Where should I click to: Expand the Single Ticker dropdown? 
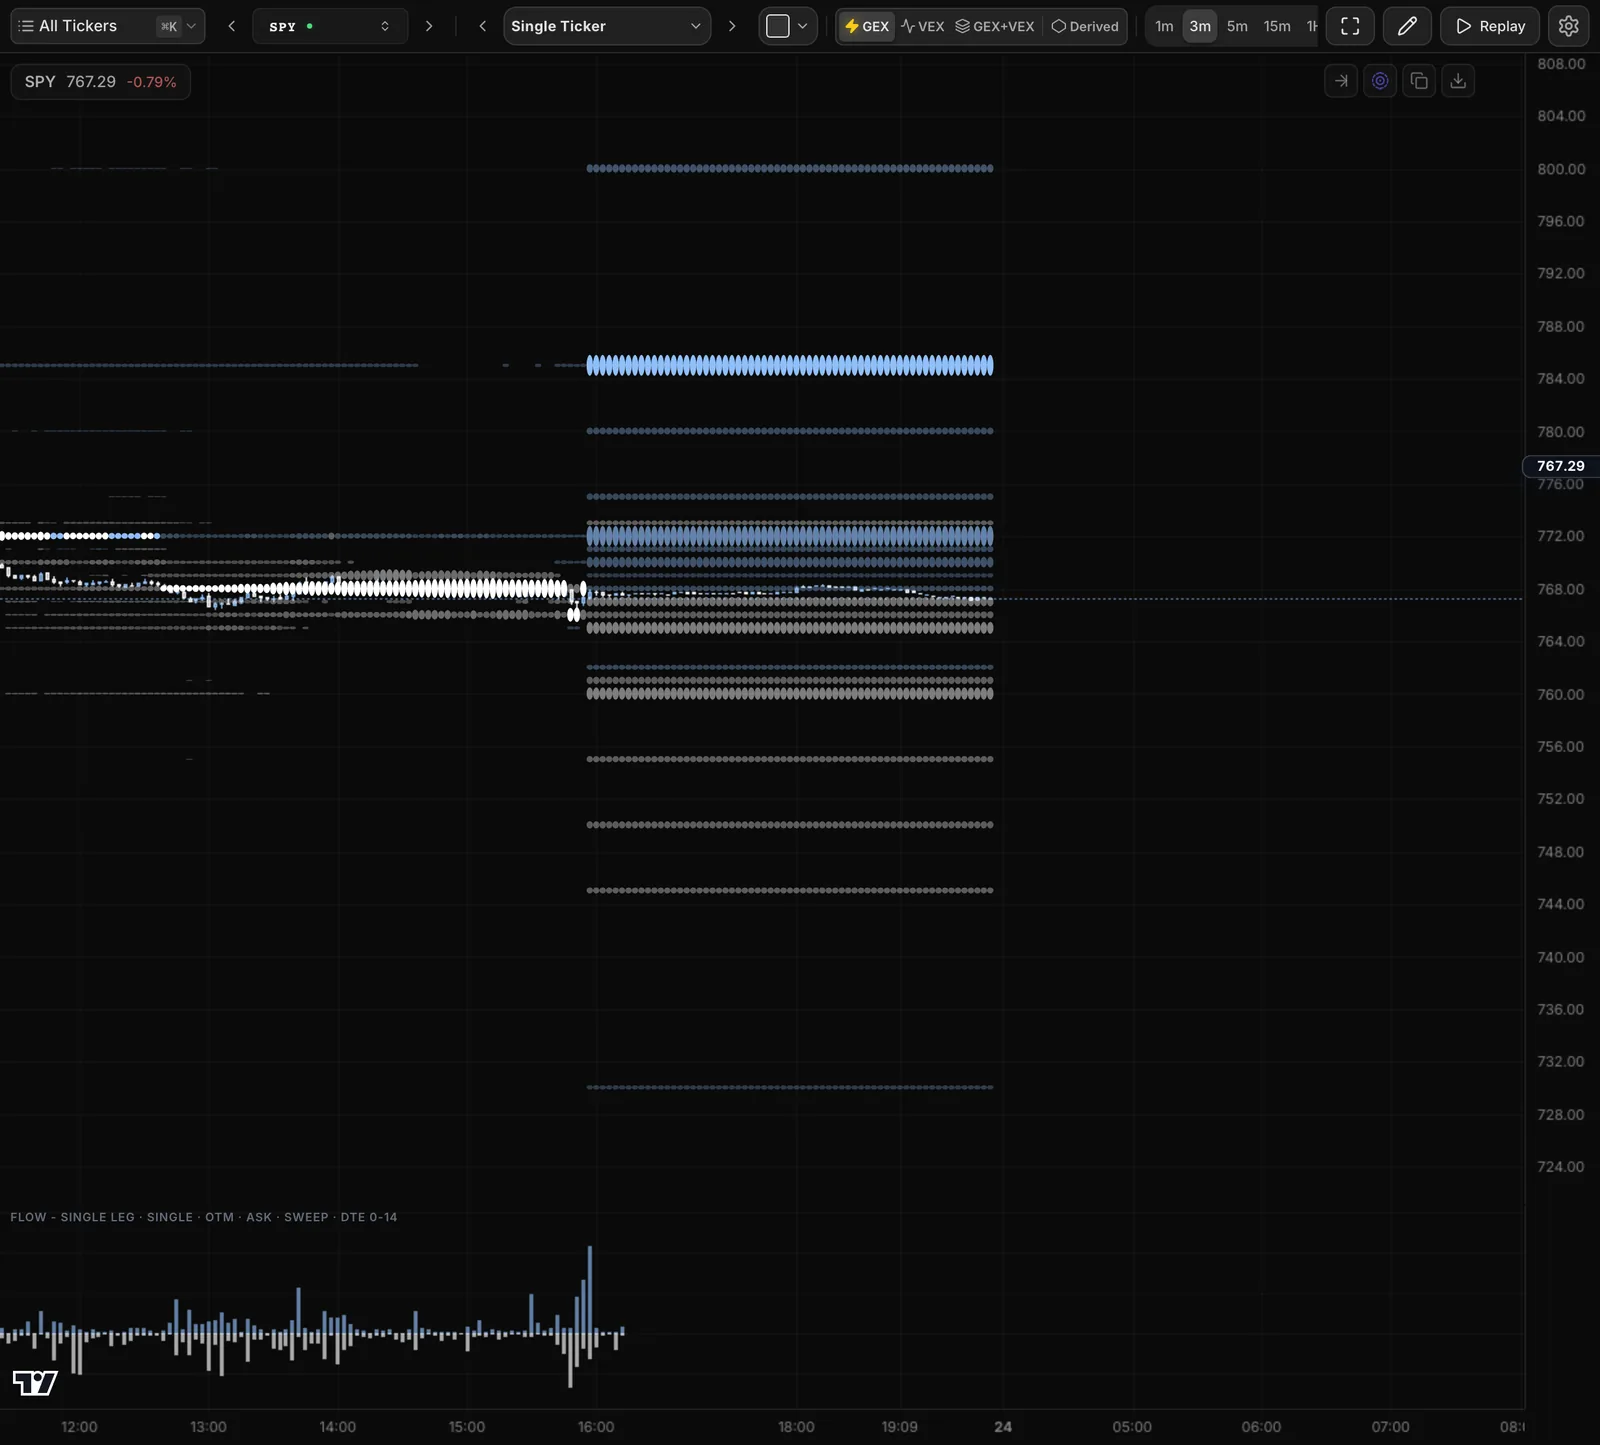606,26
